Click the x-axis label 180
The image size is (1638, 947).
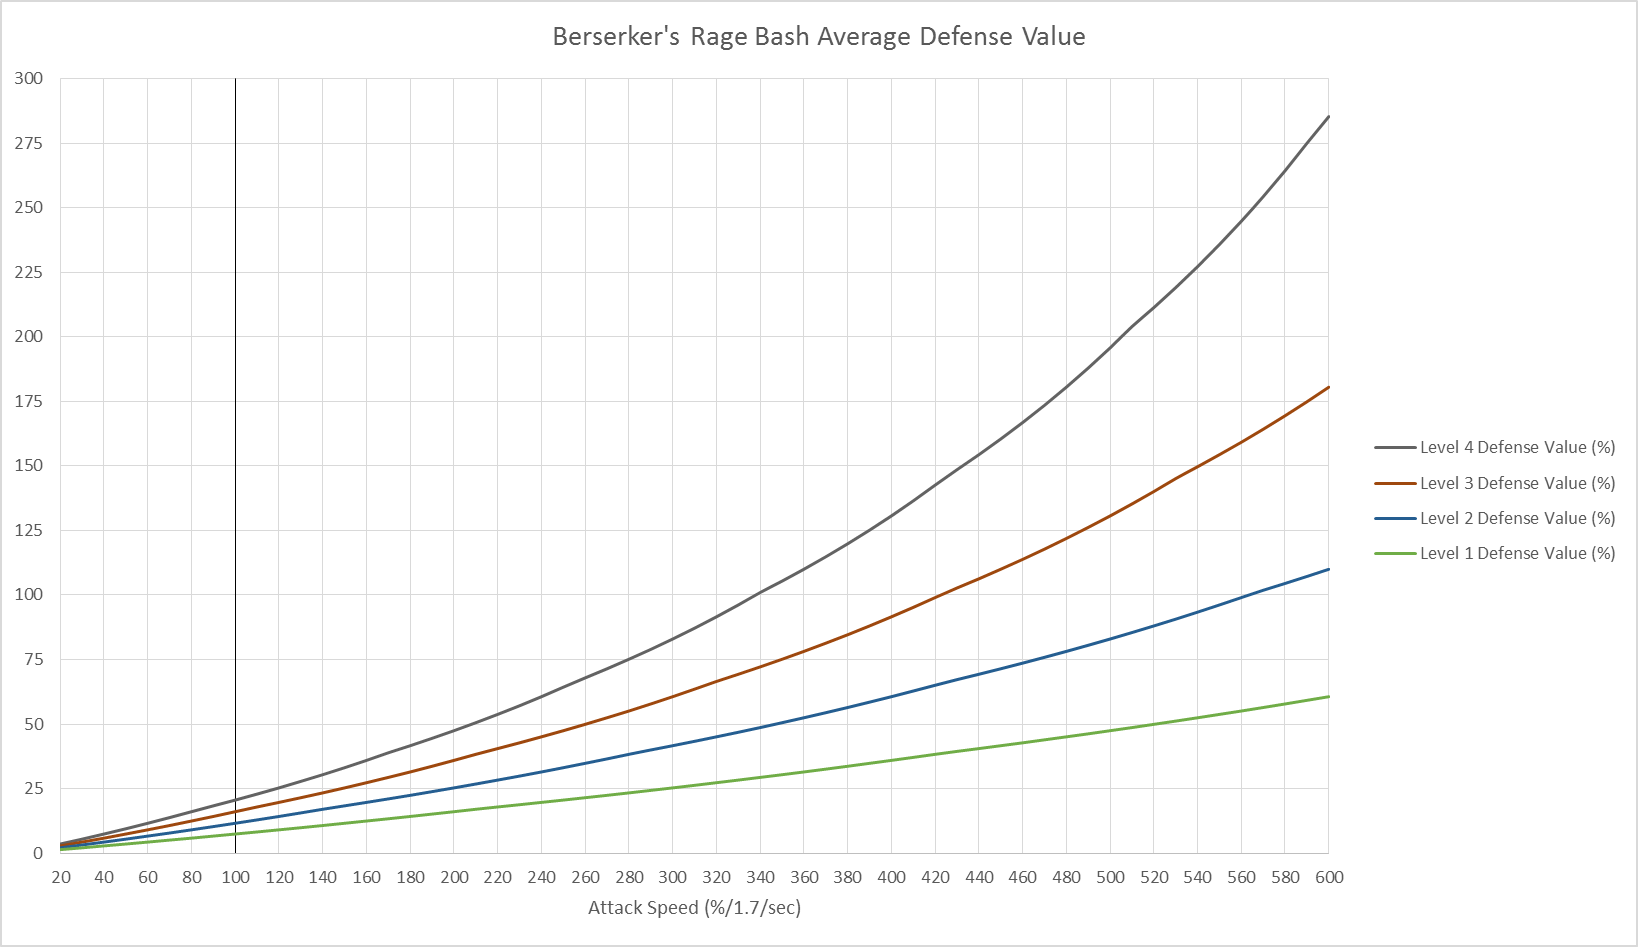[411, 877]
